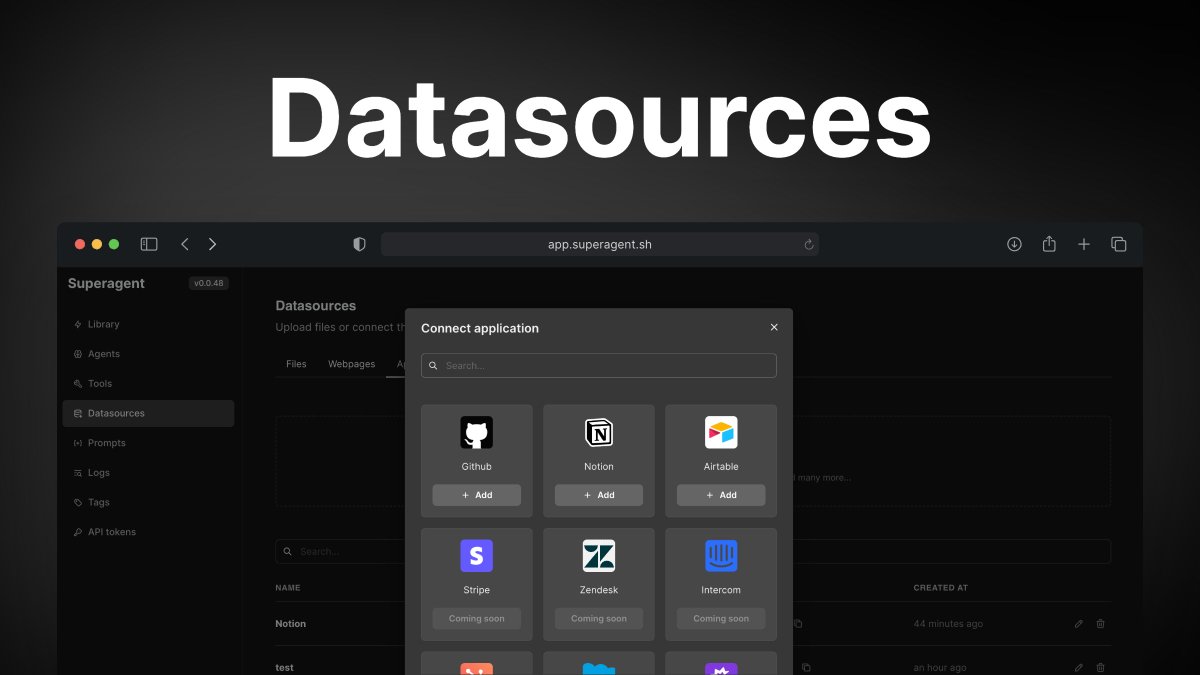Close the Connect application dialog
Image resolution: width=1200 pixels, height=675 pixels.
[774, 327]
